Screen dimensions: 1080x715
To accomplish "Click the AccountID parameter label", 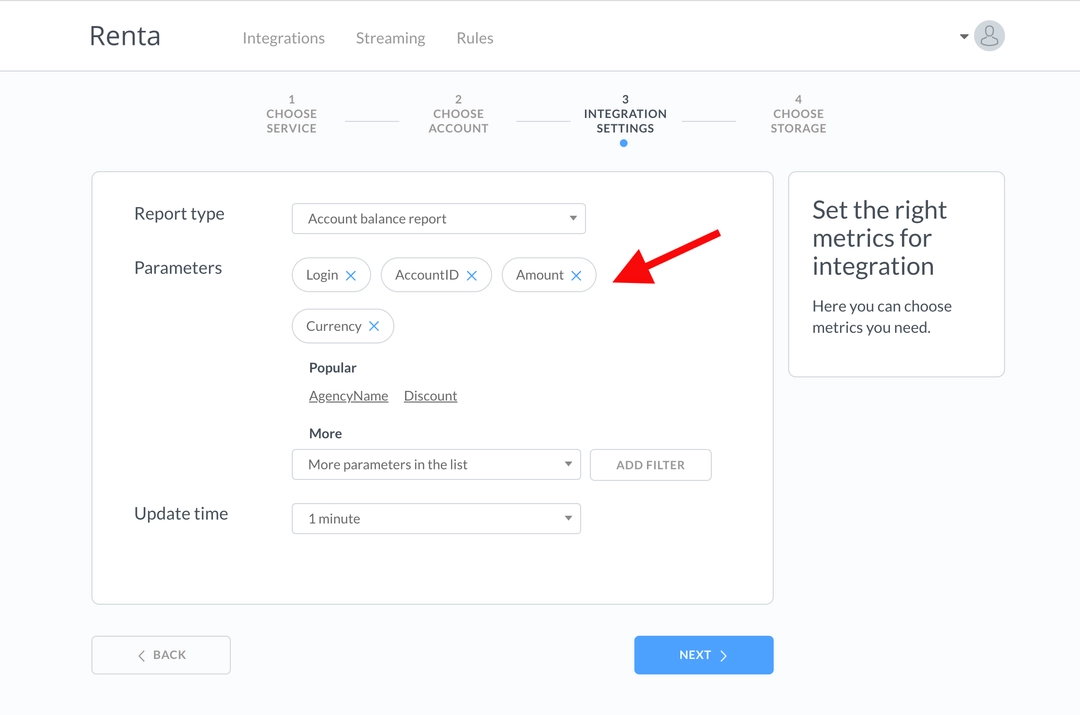I will (x=427, y=275).
